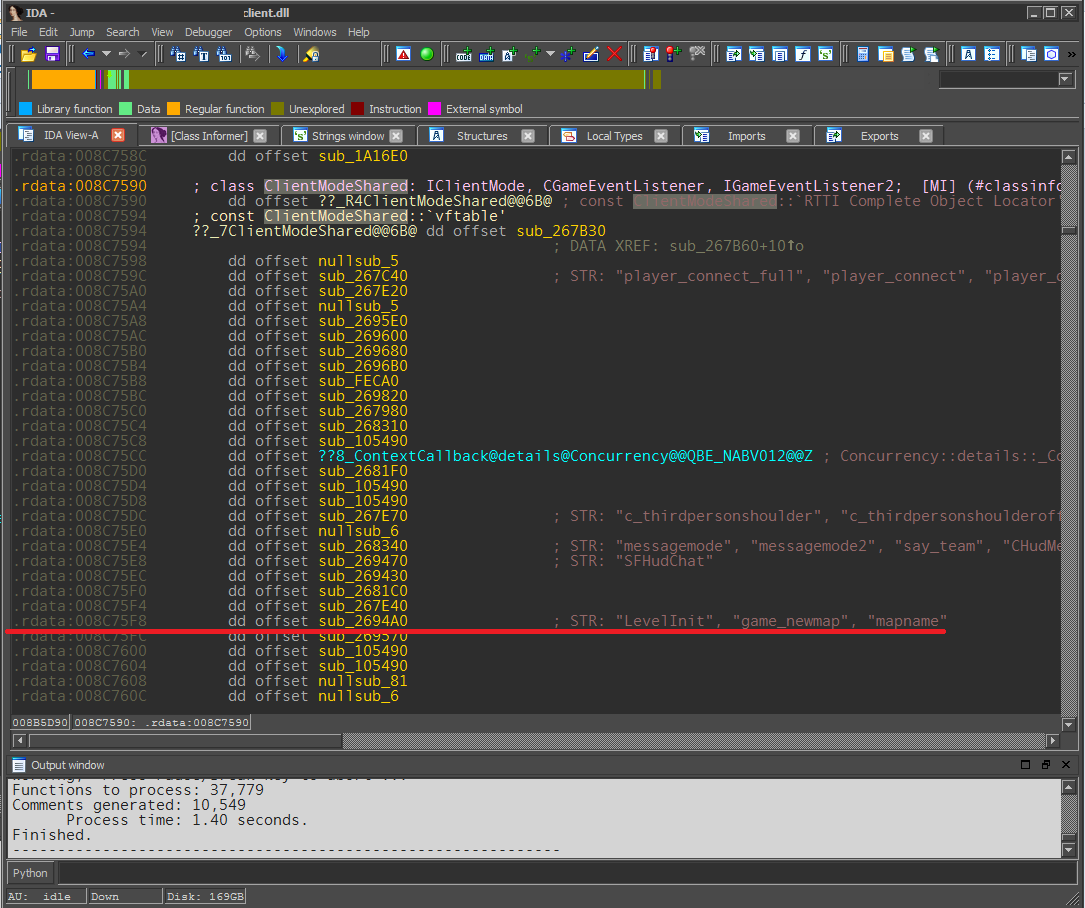Image resolution: width=1085 pixels, height=908 pixels.
Task: Switch to the Structures tab
Action: tap(482, 136)
